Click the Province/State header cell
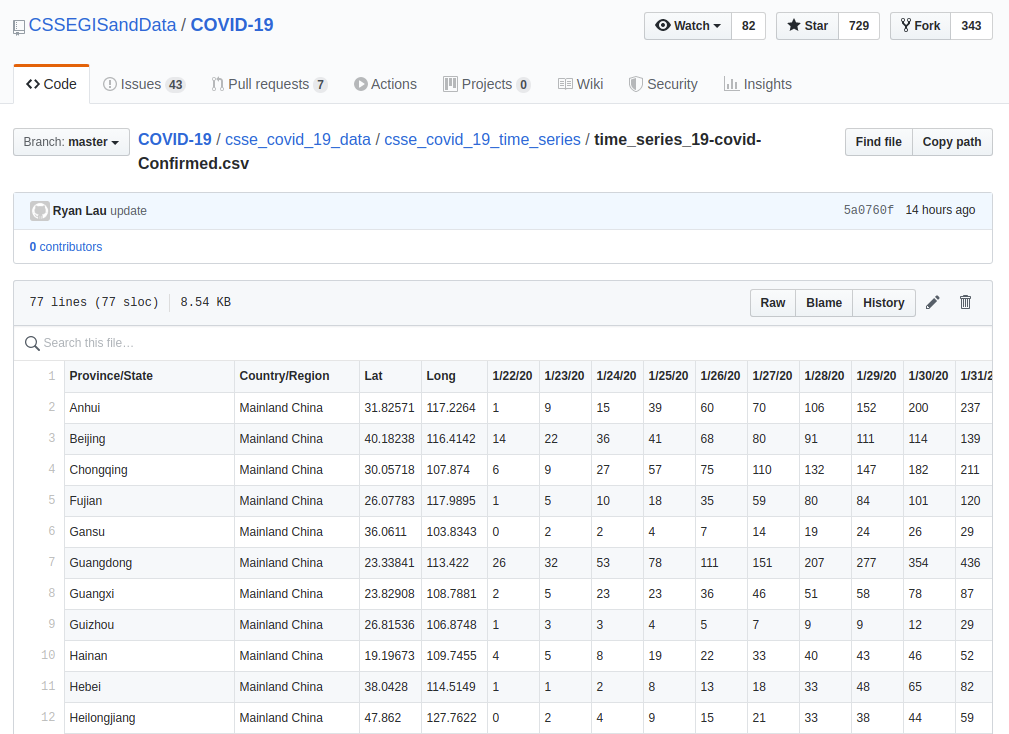The height and width of the screenshot is (734, 1009). (x=149, y=376)
